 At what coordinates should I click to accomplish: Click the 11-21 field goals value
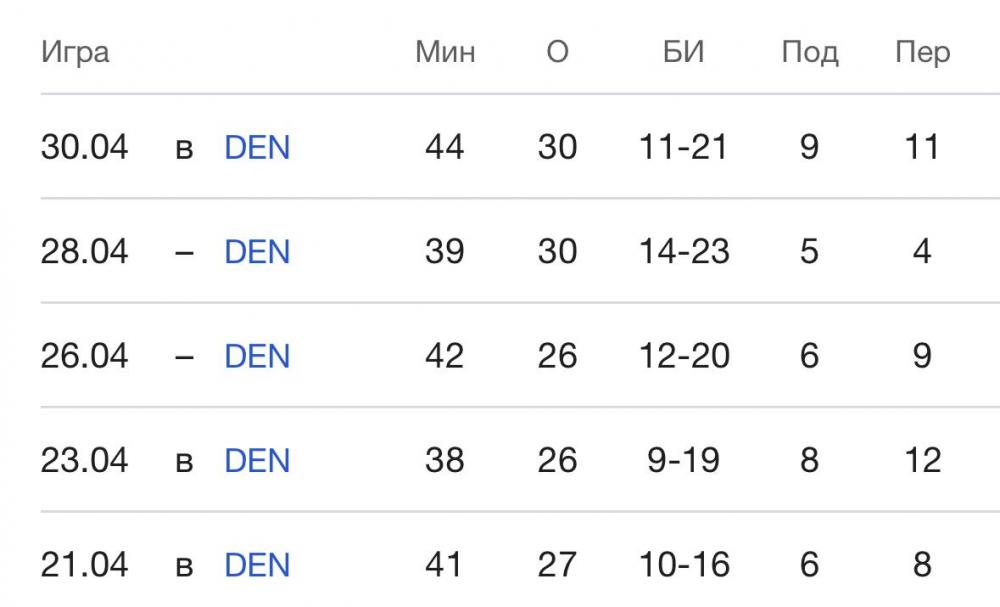[684, 148]
